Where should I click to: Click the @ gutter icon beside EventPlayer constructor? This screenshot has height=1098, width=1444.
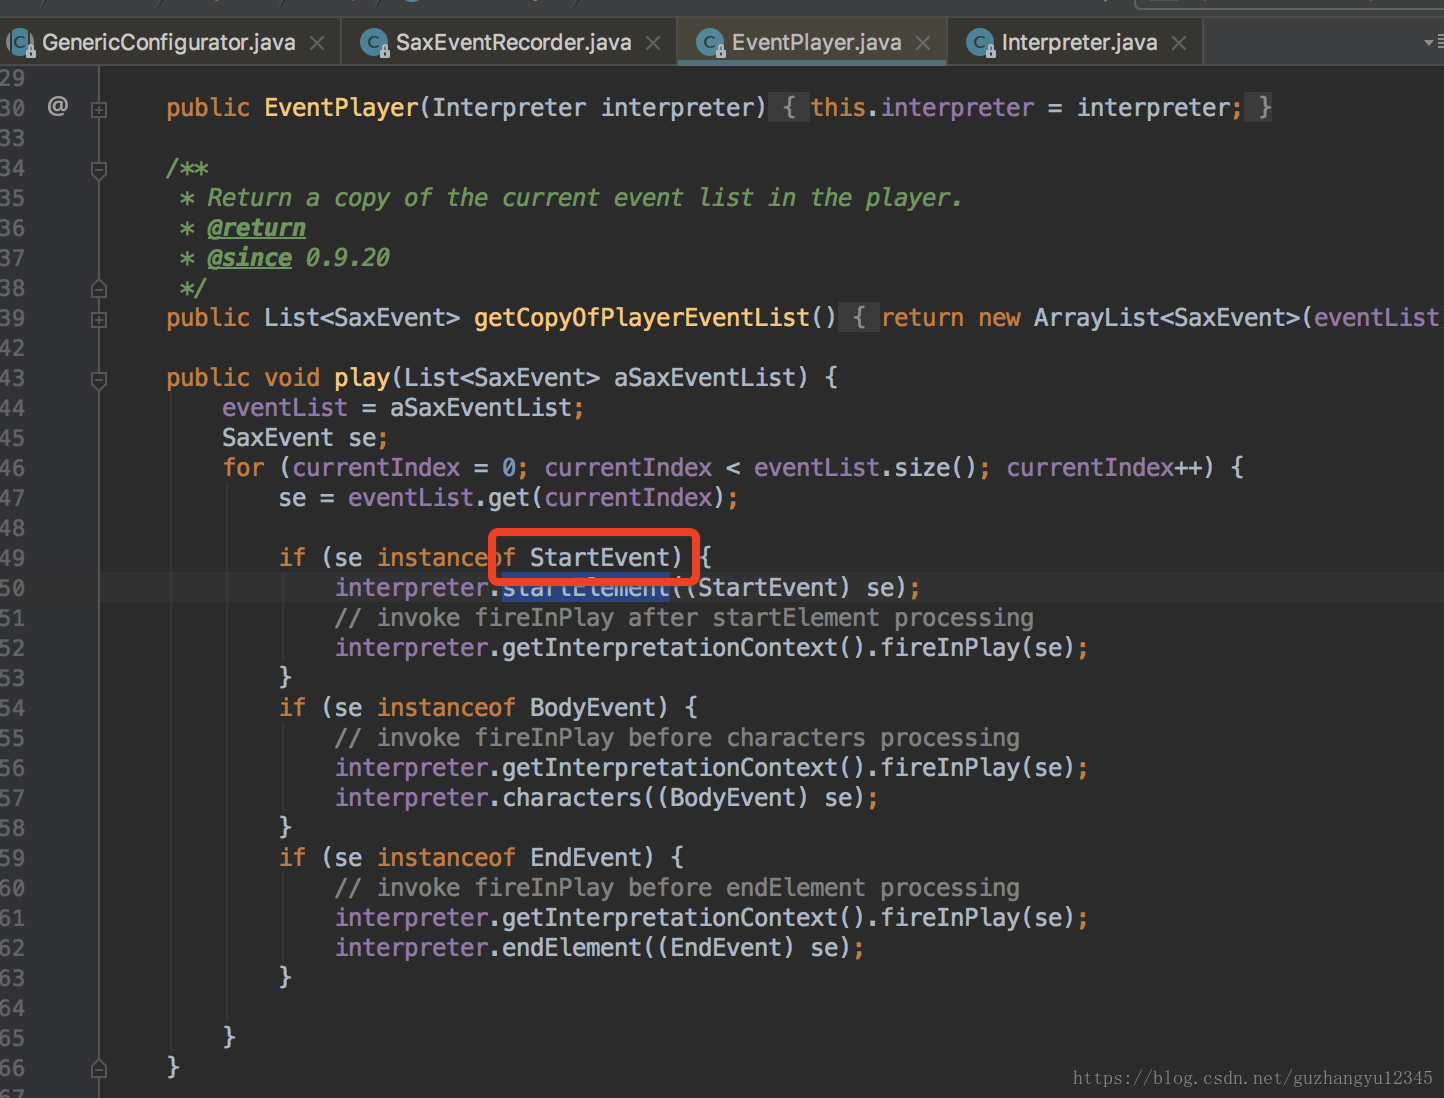pyautogui.click(x=58, y=106)
